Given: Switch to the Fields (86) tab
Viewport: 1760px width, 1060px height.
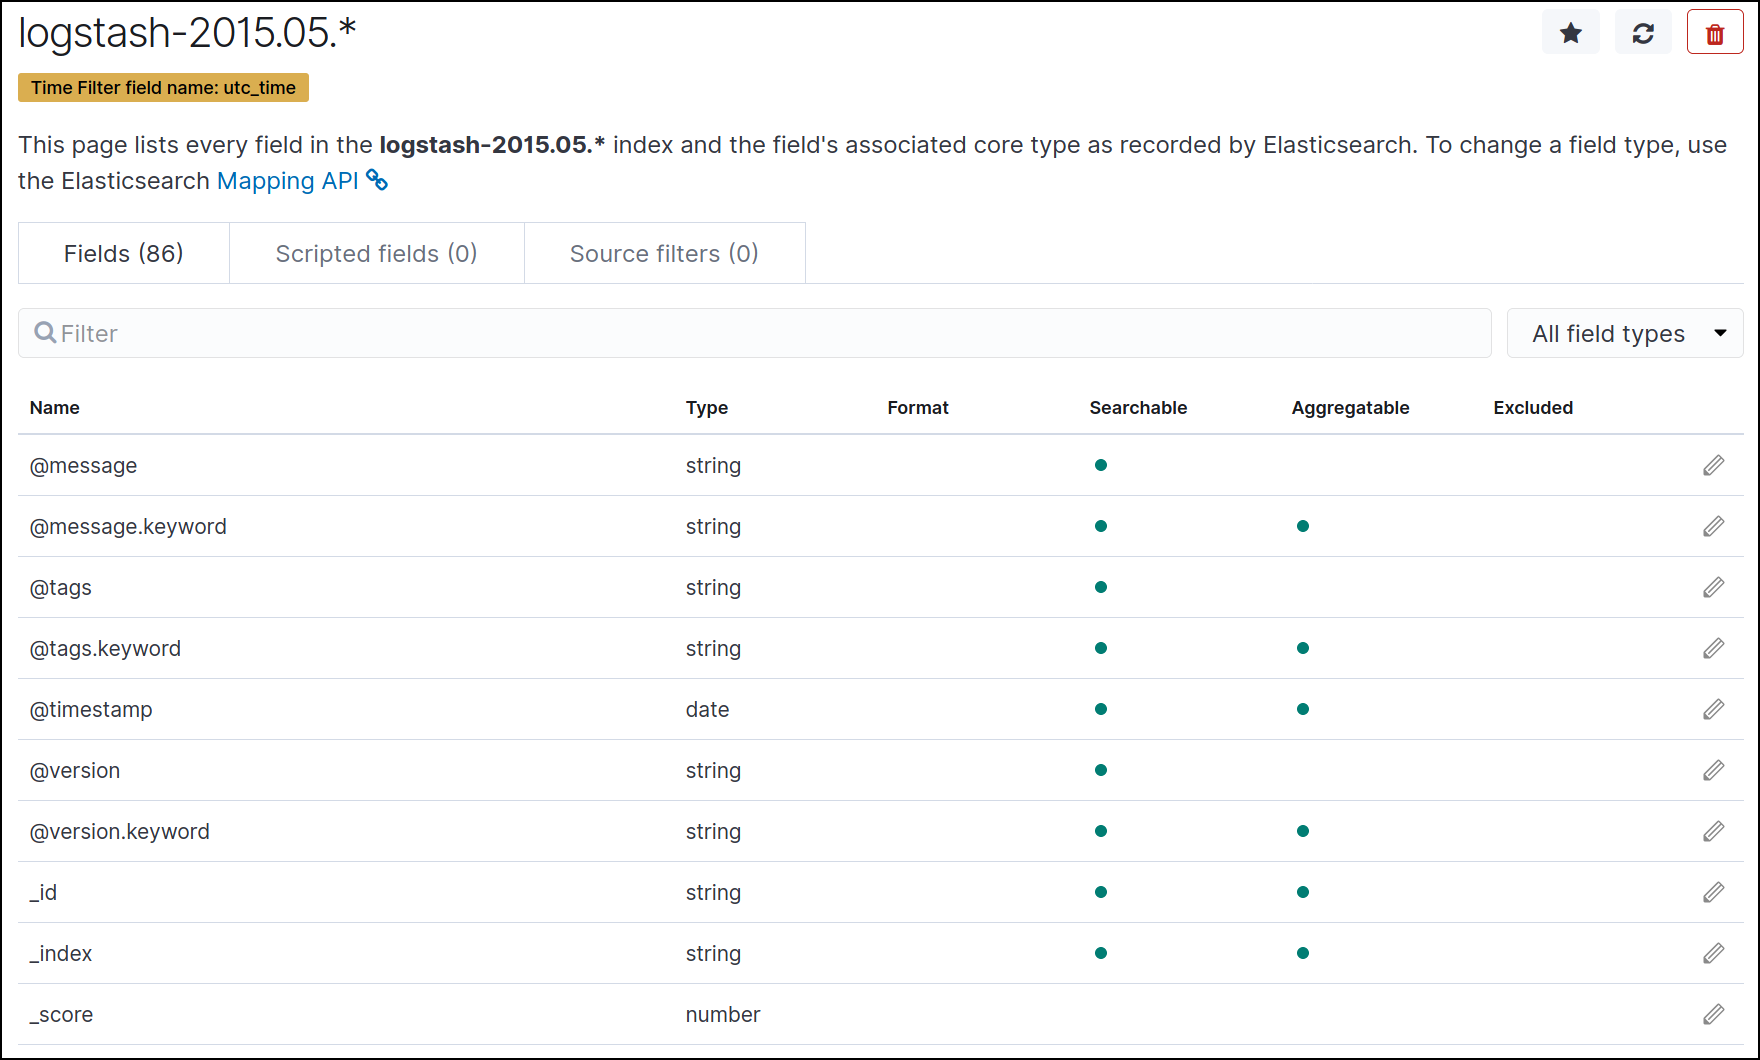Looking at the screenshot, I should (x=124, y=253).
